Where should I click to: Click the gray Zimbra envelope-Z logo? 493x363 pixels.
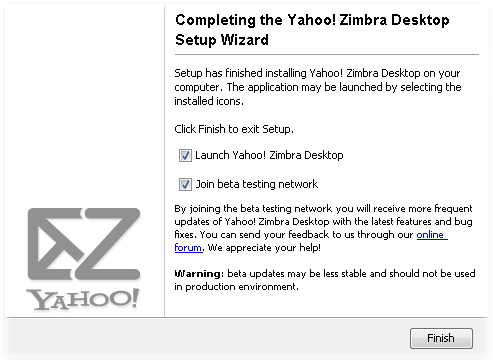coord(84,244)
